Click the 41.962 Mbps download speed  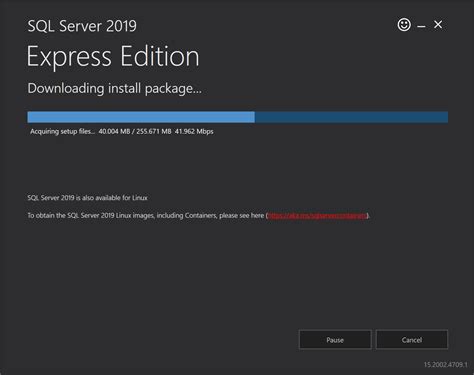point(194,131)
